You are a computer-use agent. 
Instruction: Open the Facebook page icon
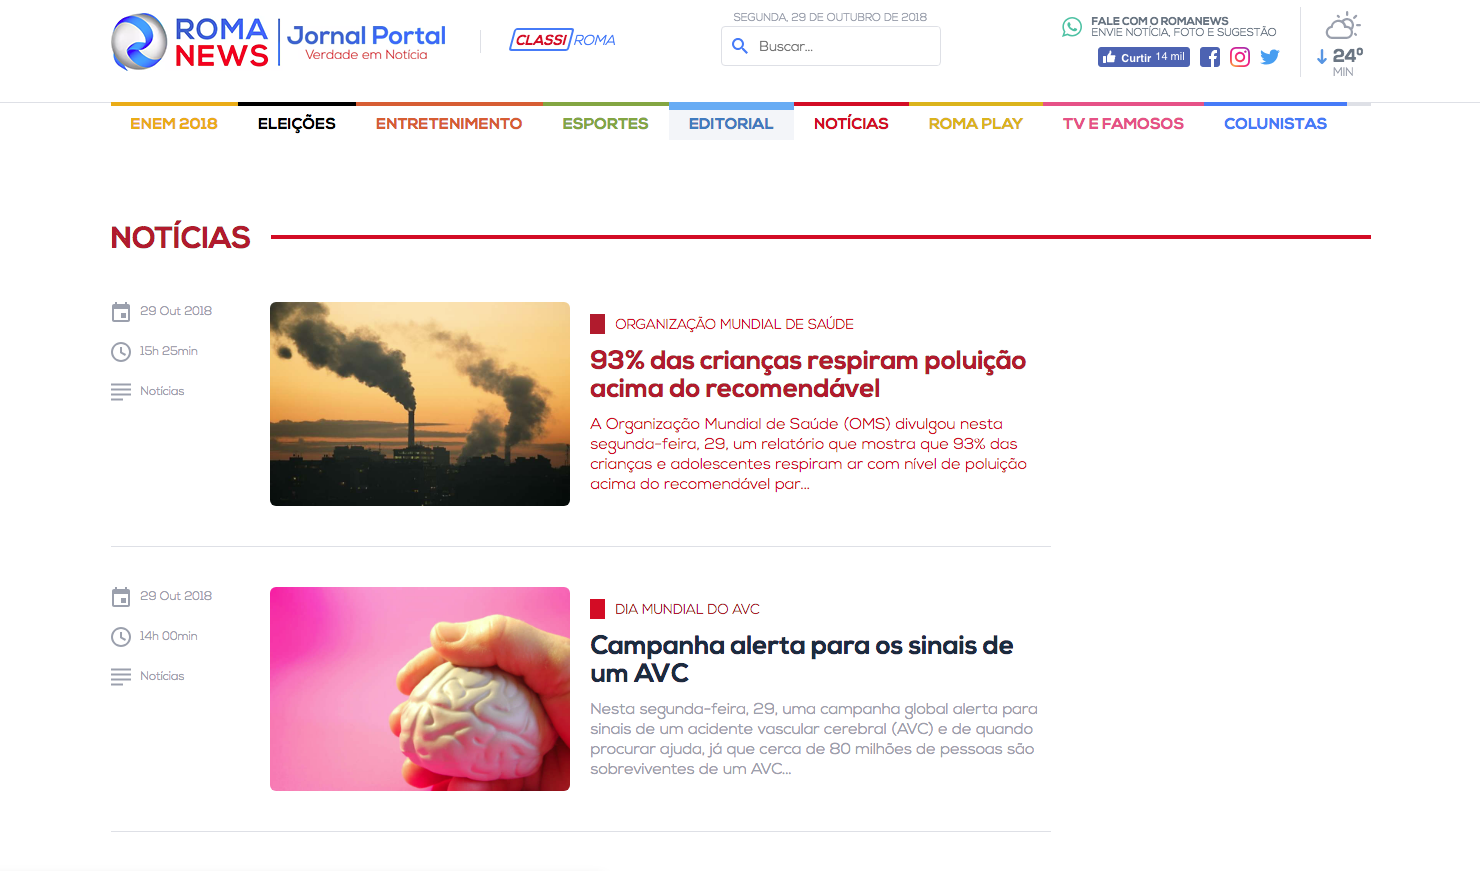pos(1210,57)
